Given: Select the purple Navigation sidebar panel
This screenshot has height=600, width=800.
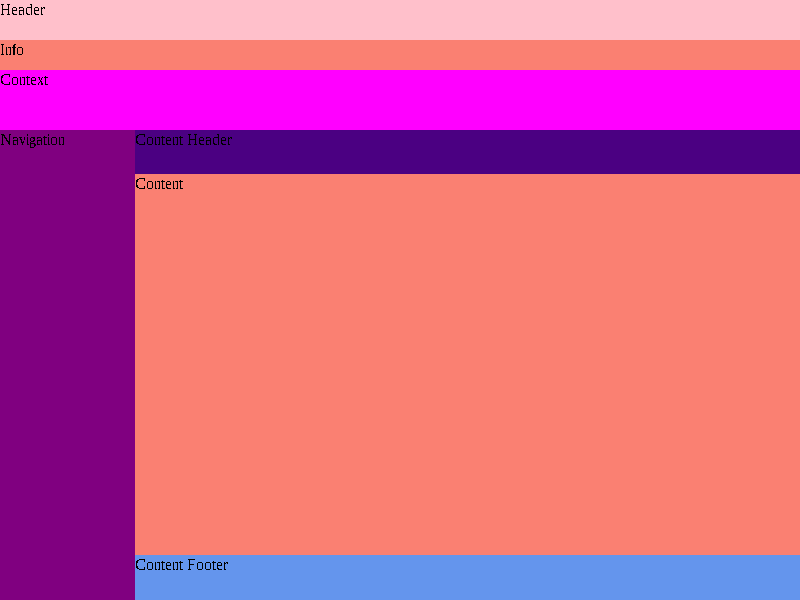Looking at the screenshot, I should (x=67, y=365).
